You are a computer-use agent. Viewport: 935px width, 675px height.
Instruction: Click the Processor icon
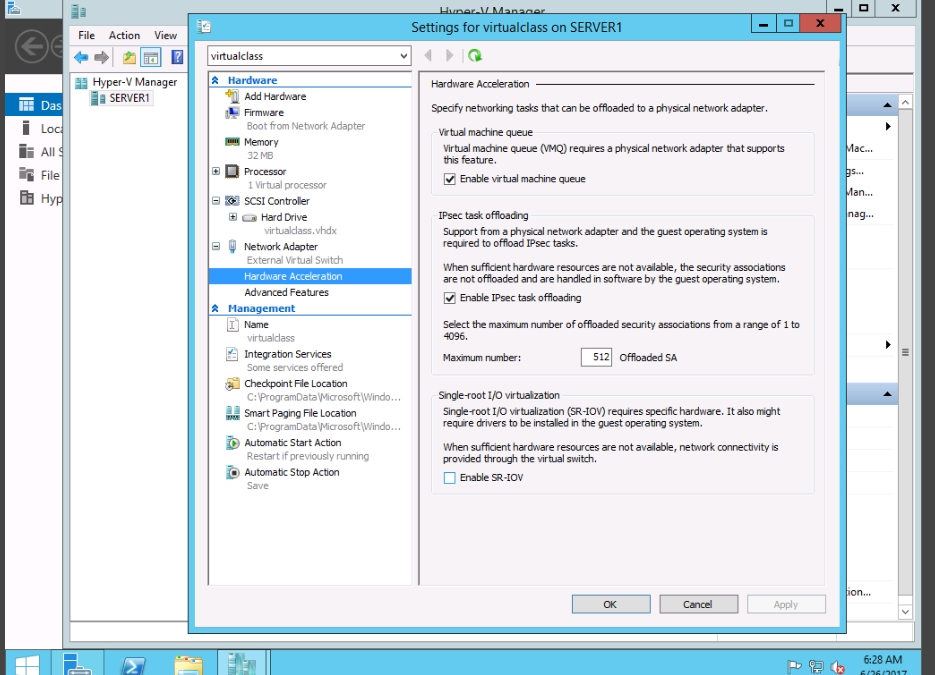[x=232, y=171]
